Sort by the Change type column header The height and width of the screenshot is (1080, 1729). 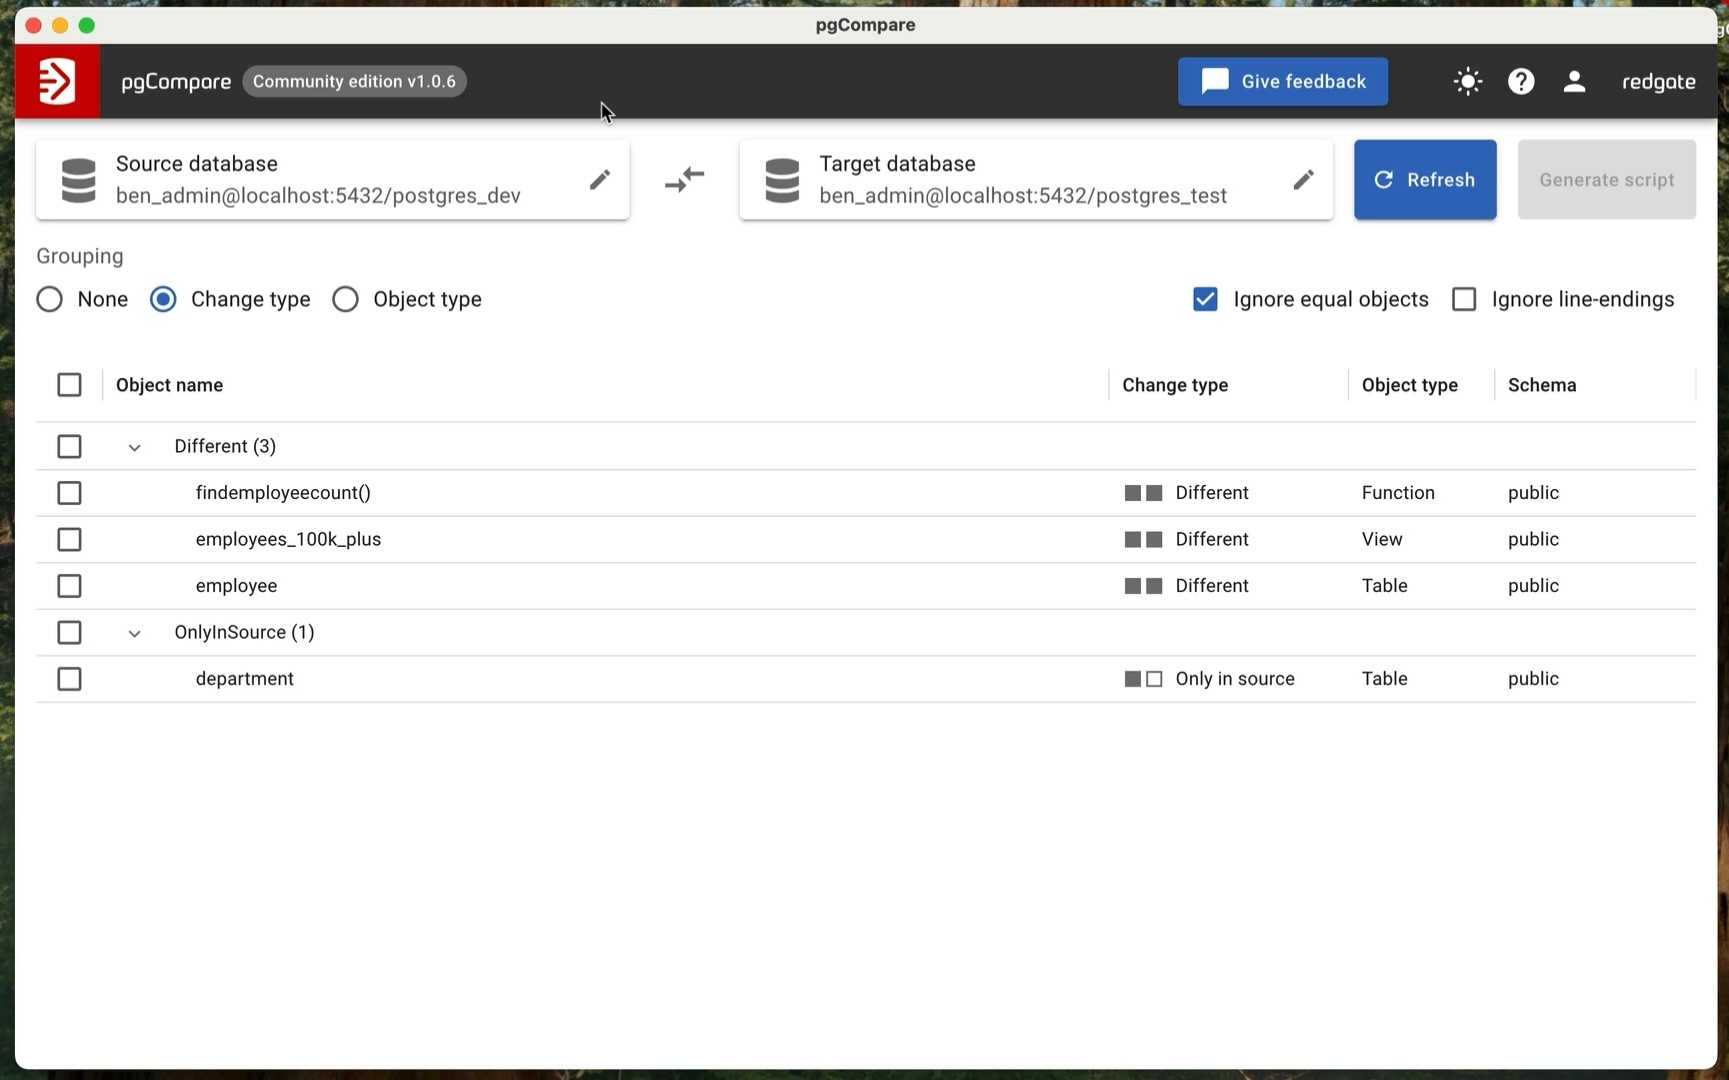tap(1174, 385)
